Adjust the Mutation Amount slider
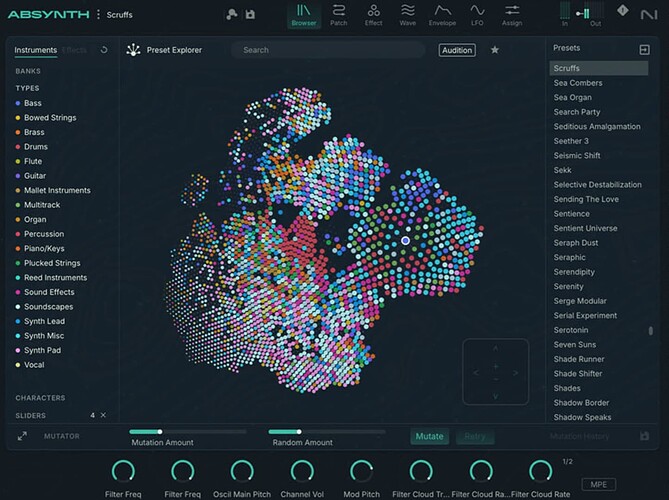Viewport: 669px width, 500px height. coord(160,432)
